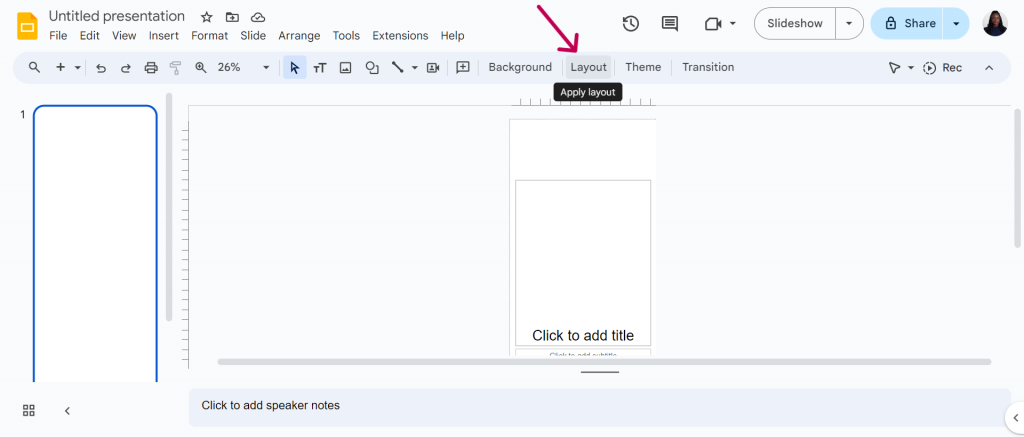Add a comment with the toolbar icon

(x=463, y=67)
